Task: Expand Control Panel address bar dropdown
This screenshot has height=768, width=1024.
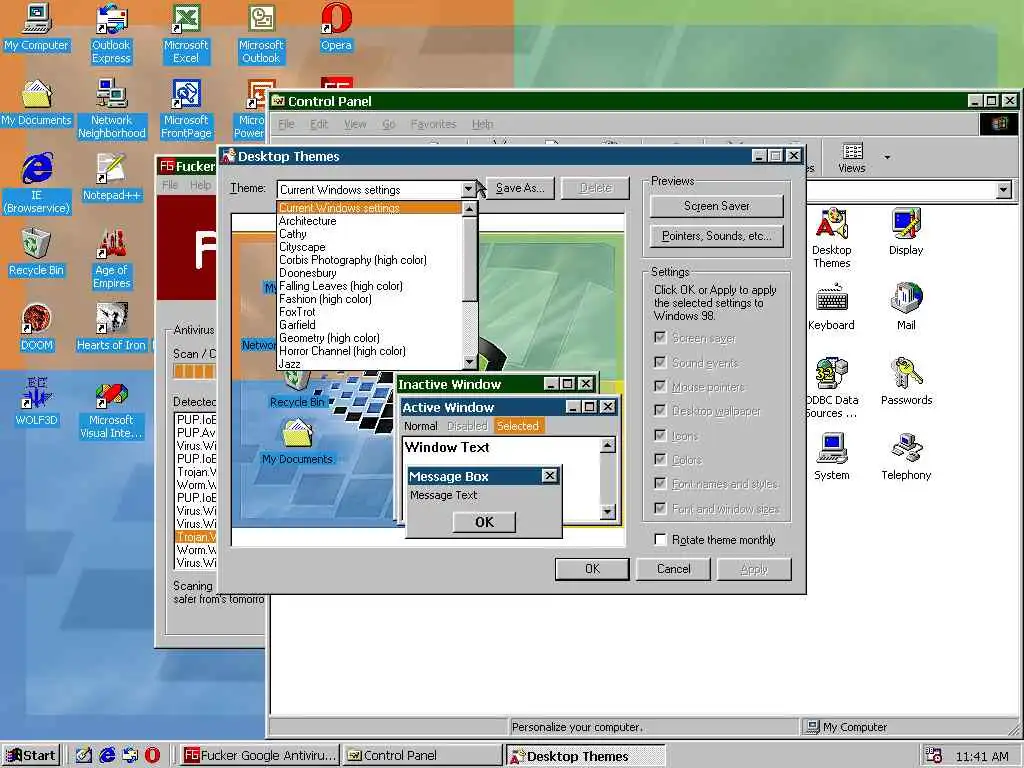Action: coord(1004,190)
